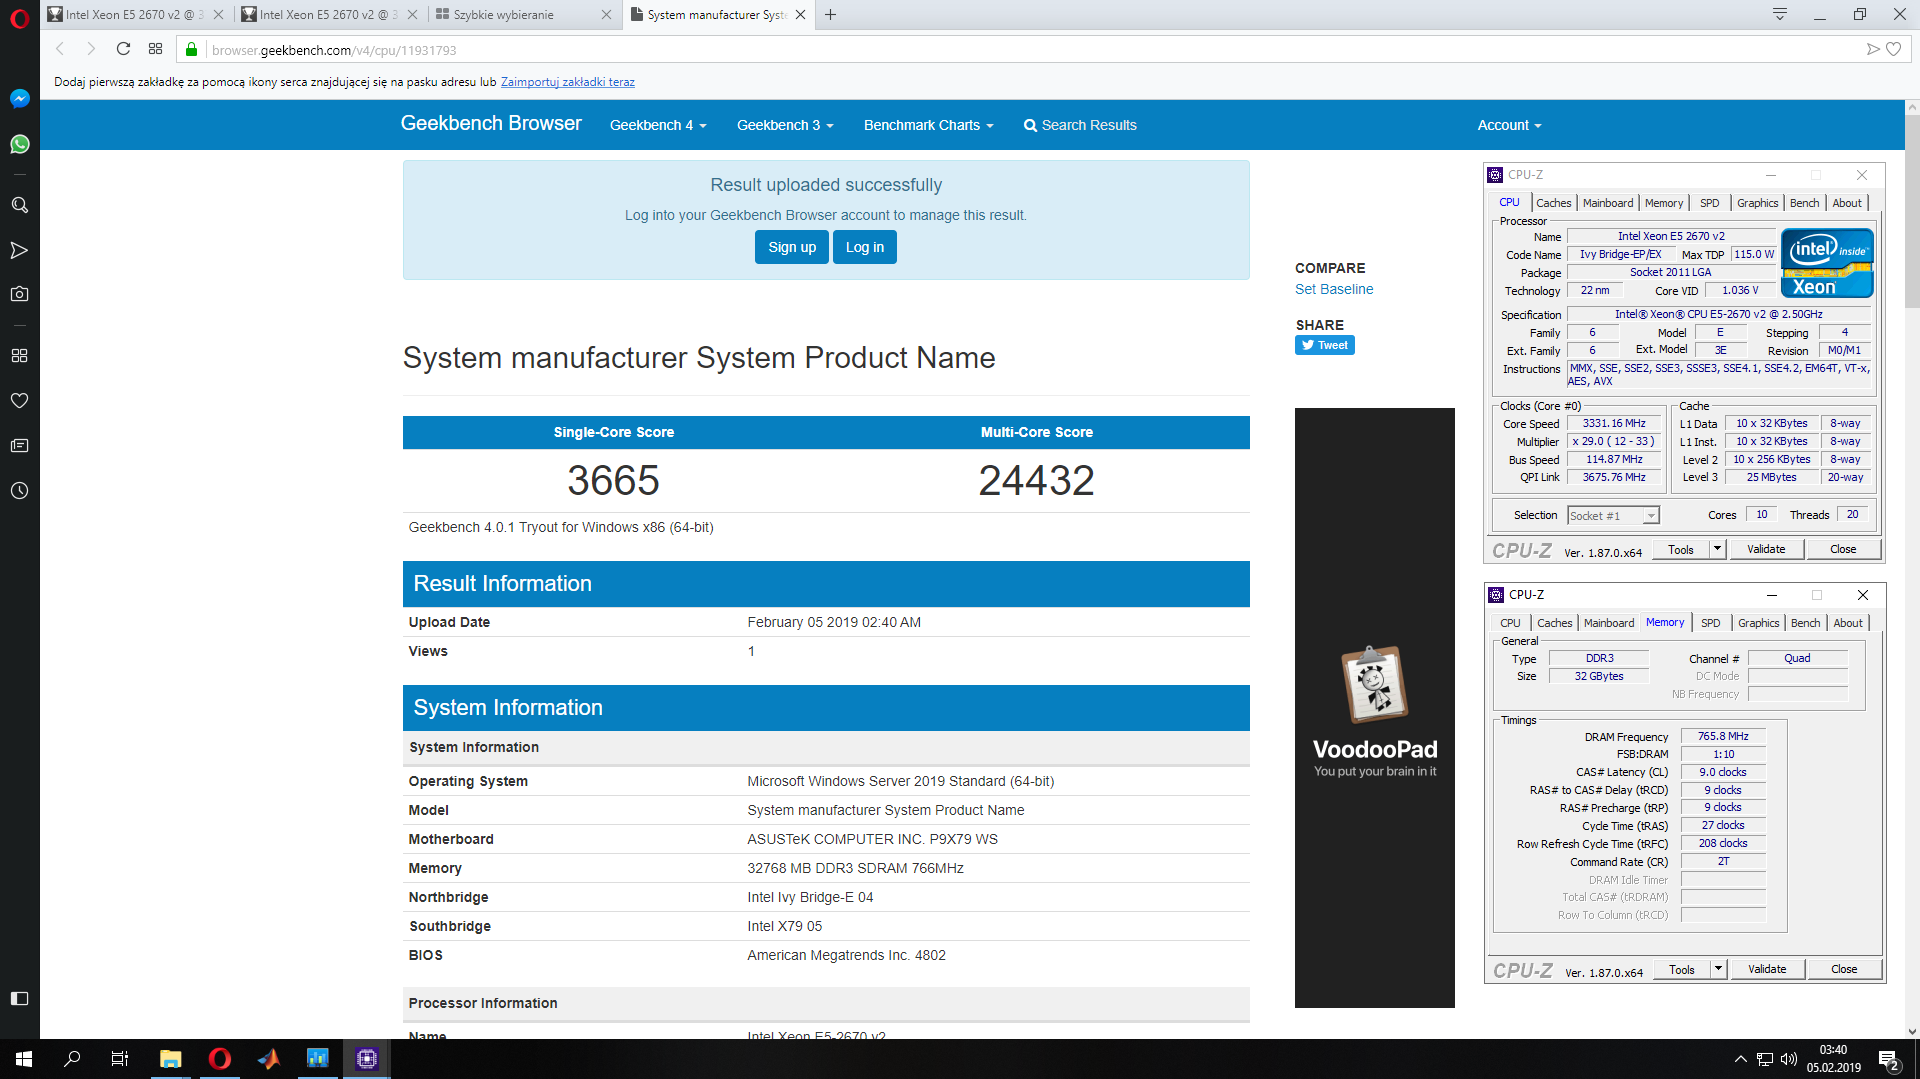
Task: Click Close button in lower CPU-Z window
Action: point(1843,969)
